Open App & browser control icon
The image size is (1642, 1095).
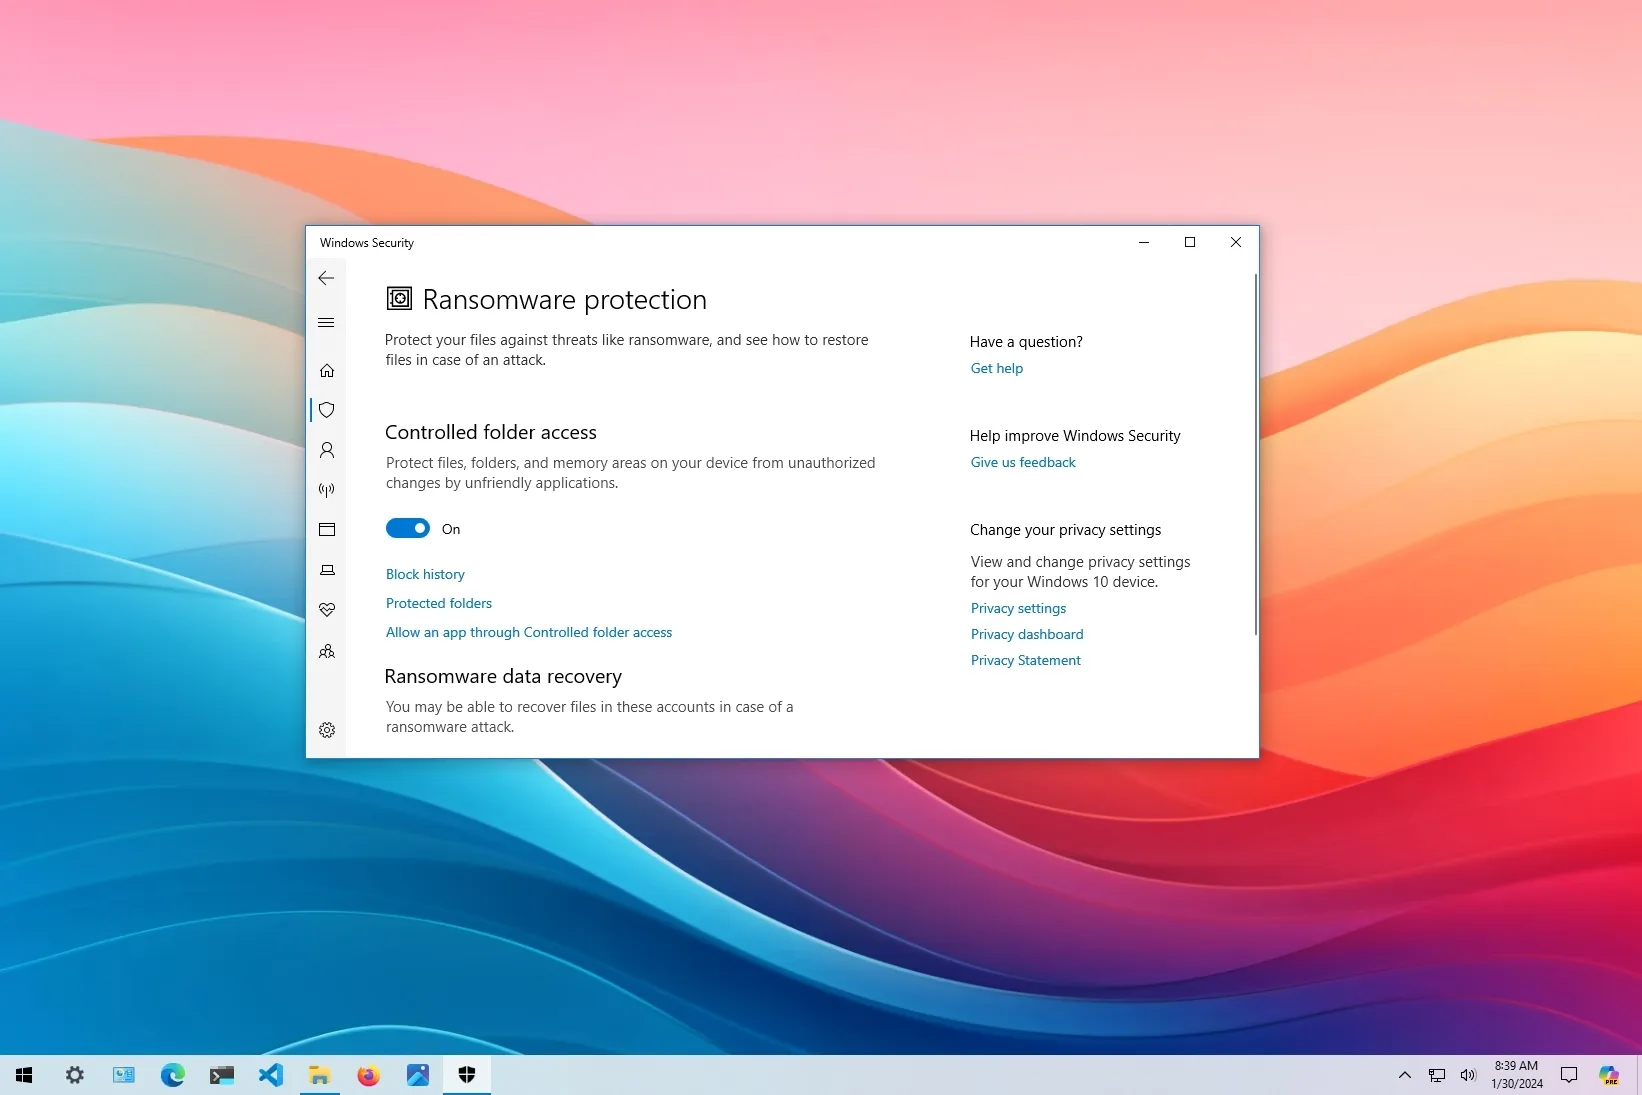[326, 529]
